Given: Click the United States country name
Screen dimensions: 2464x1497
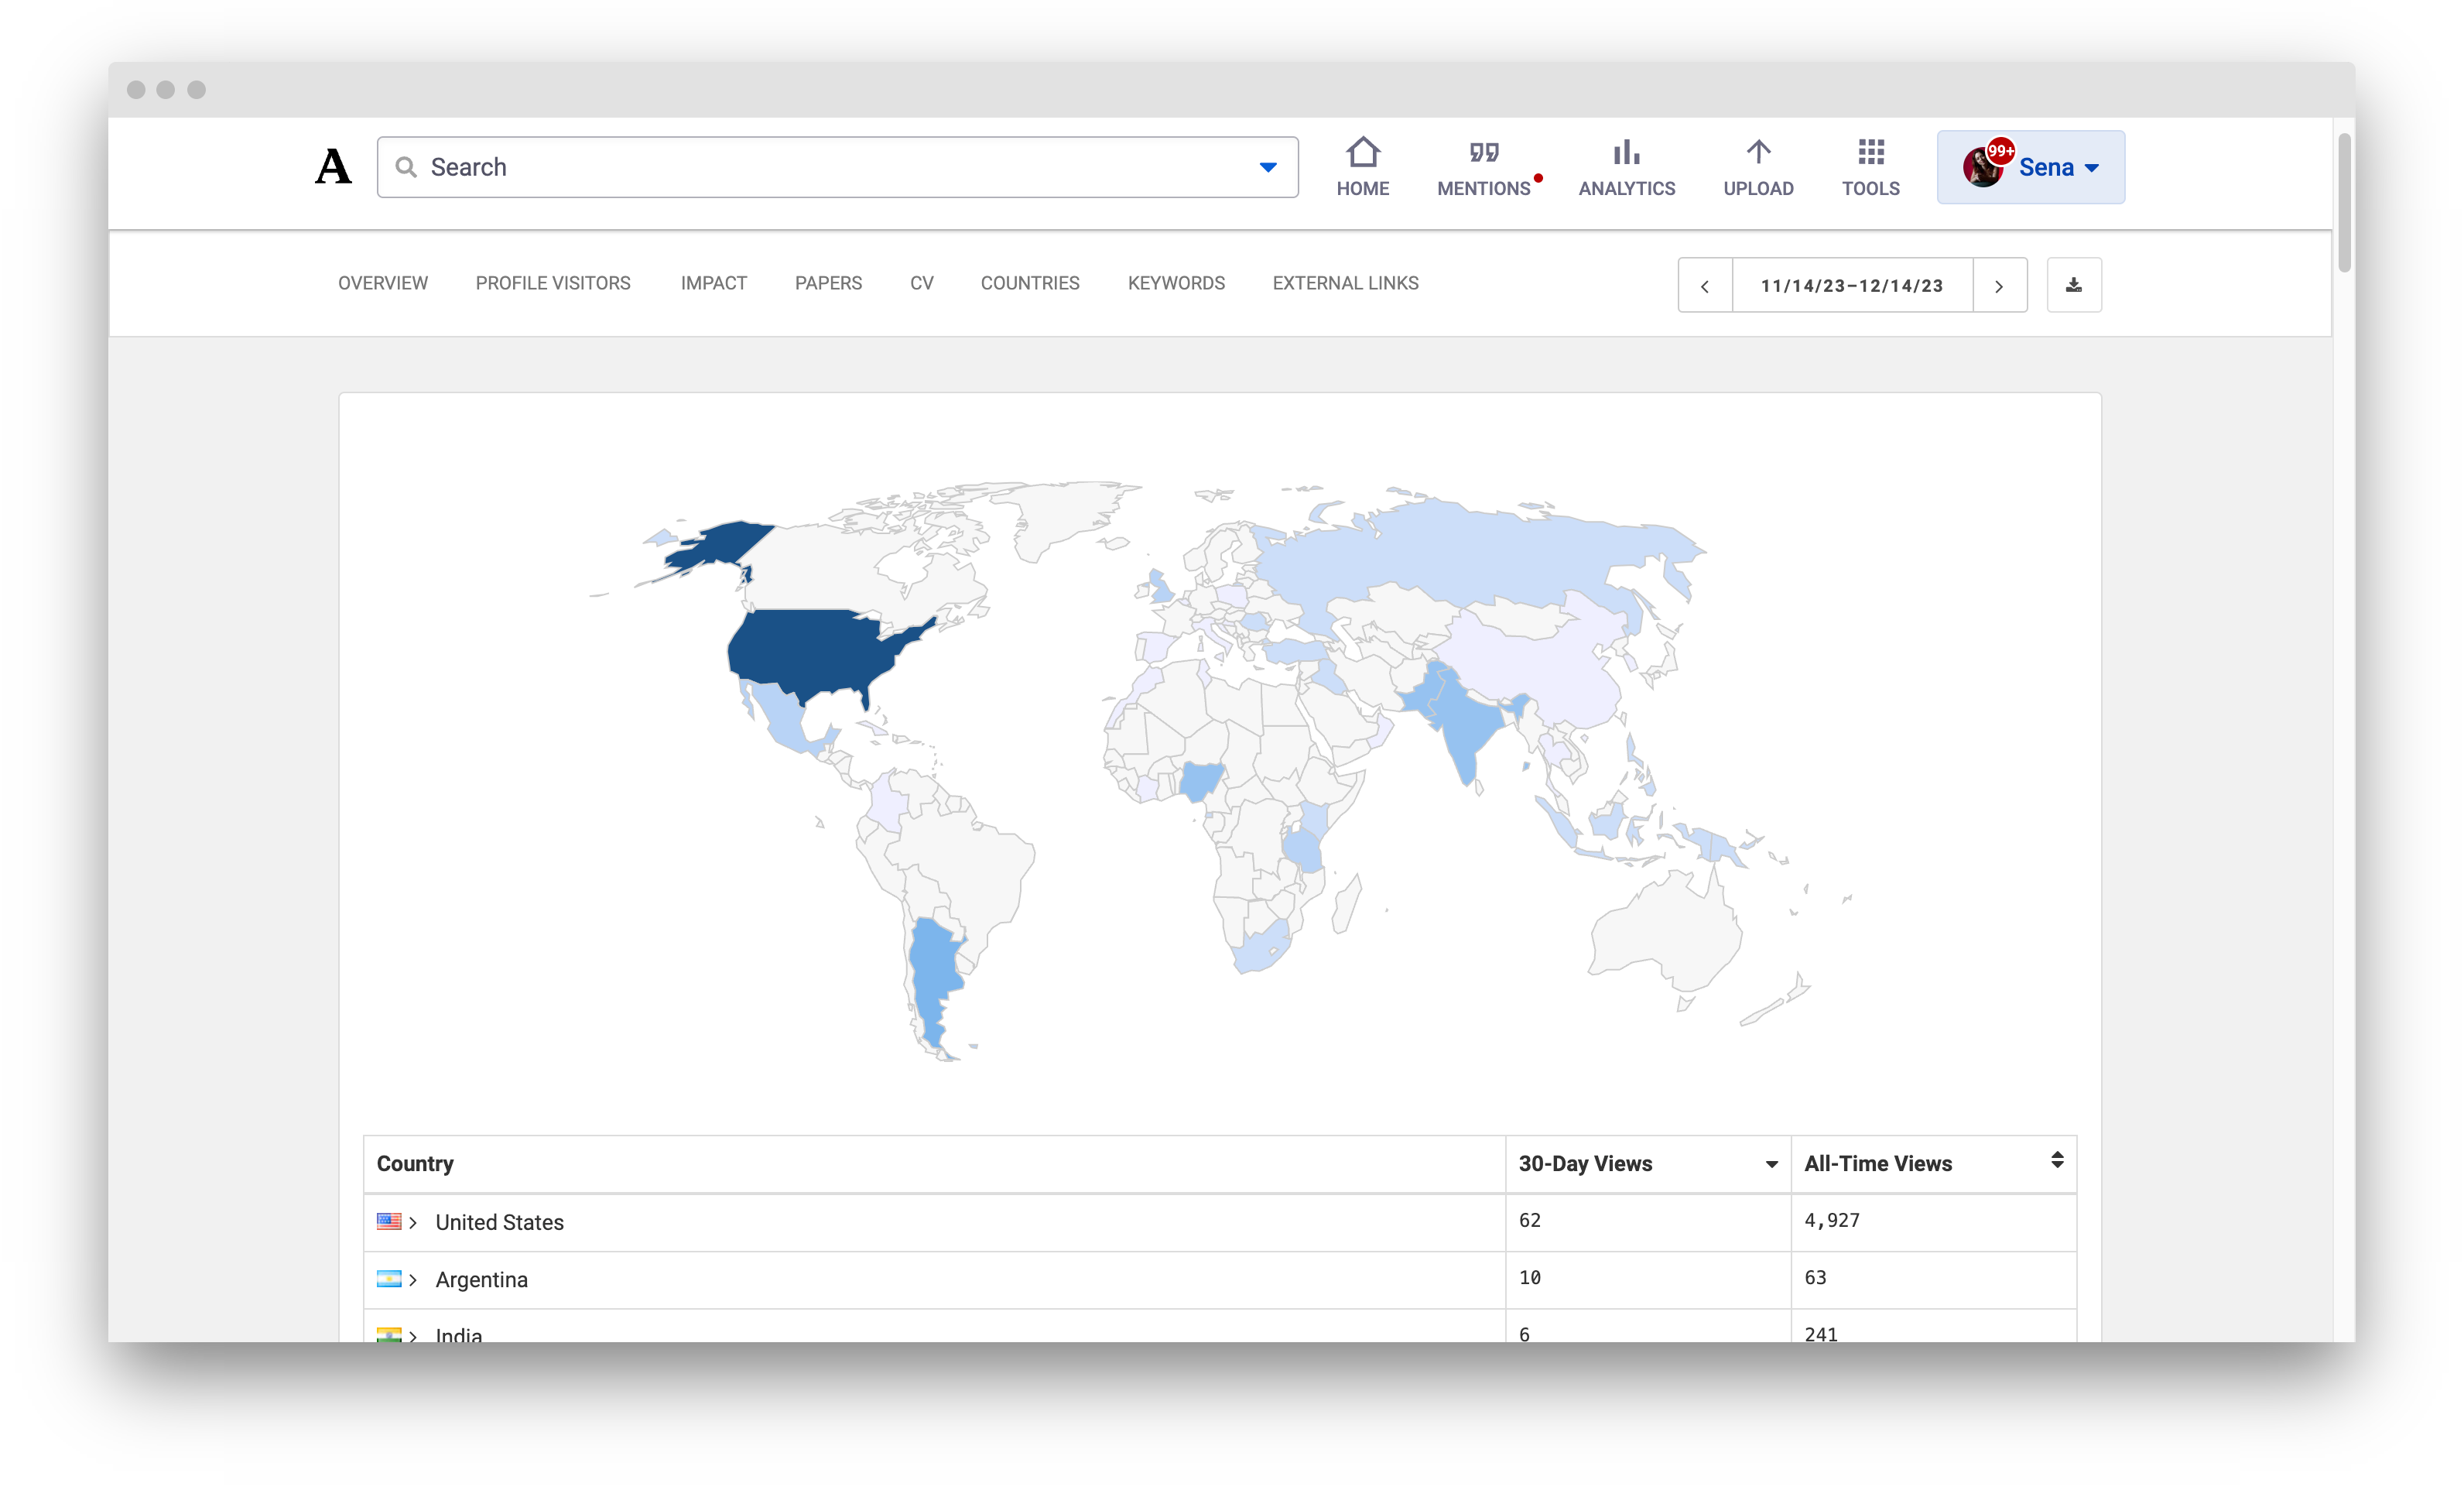Looking at the screenshot, I should (499, 1222).
